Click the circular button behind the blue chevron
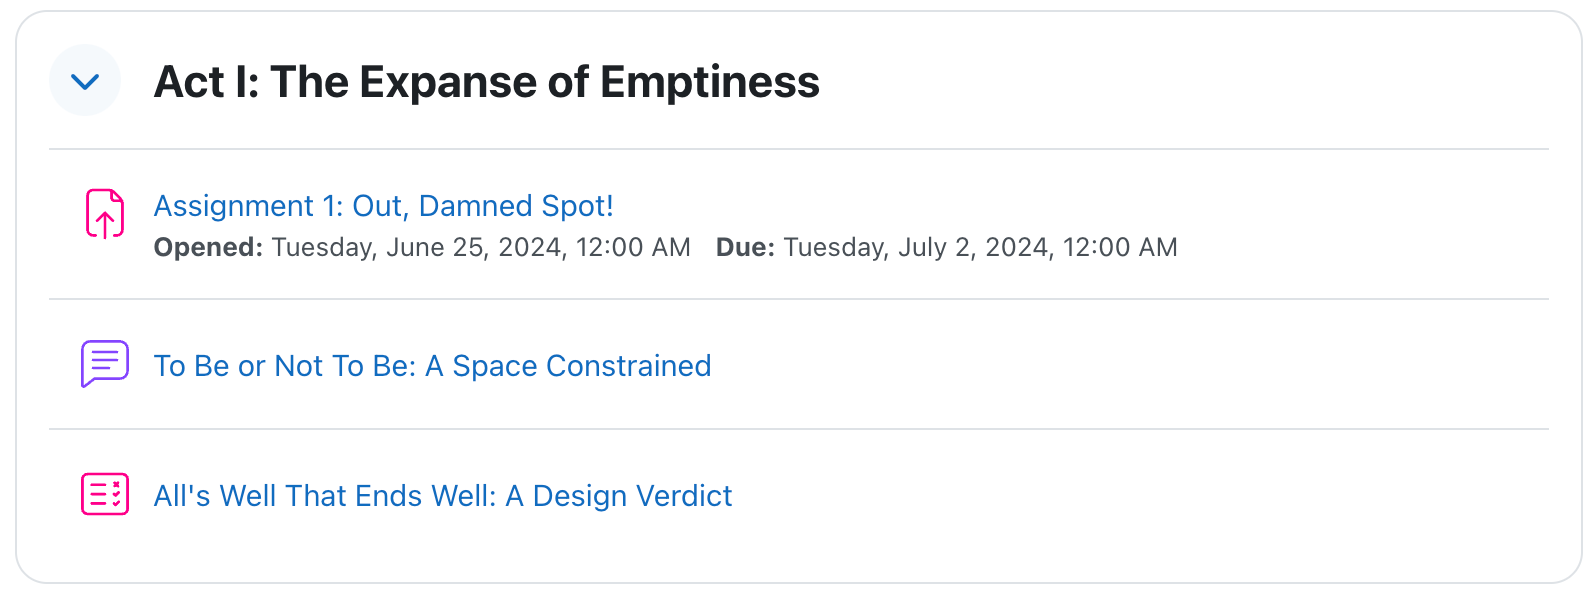 pos(85,80)
